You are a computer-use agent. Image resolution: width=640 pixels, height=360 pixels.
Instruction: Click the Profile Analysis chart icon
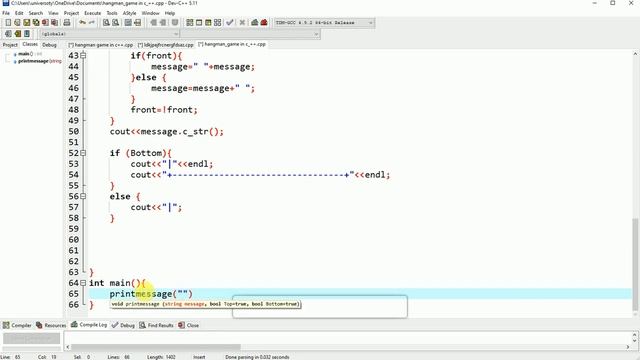click(x=255, y=23)
